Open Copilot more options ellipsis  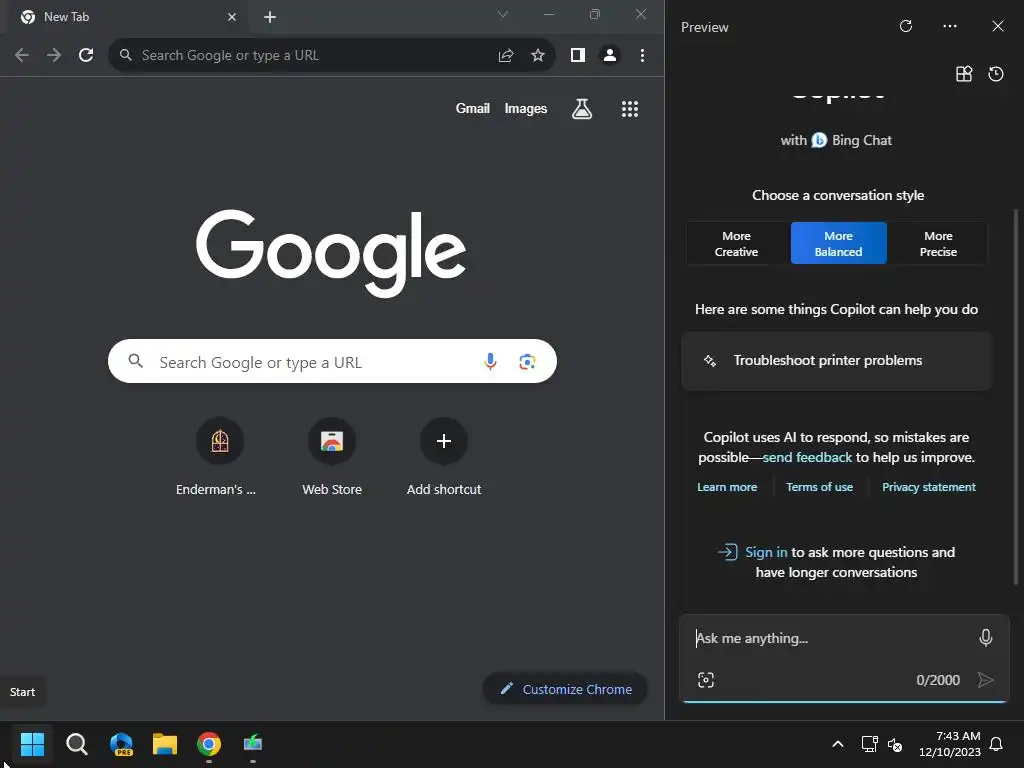click(950, 26)
